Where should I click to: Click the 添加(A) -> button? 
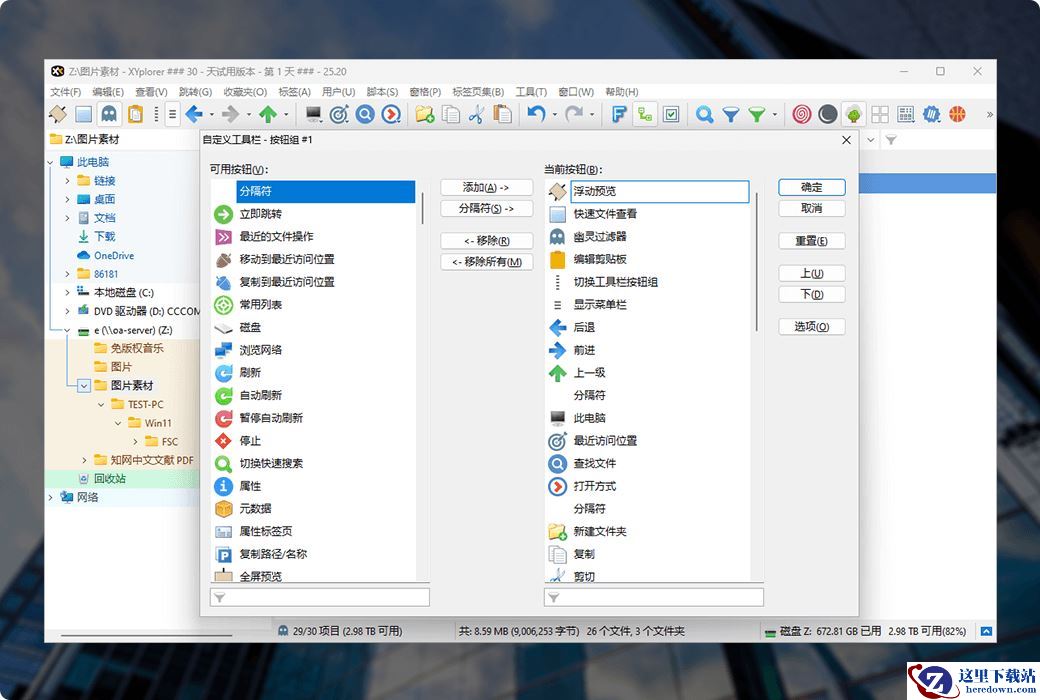pyautogui.click(x=486, y=188)
